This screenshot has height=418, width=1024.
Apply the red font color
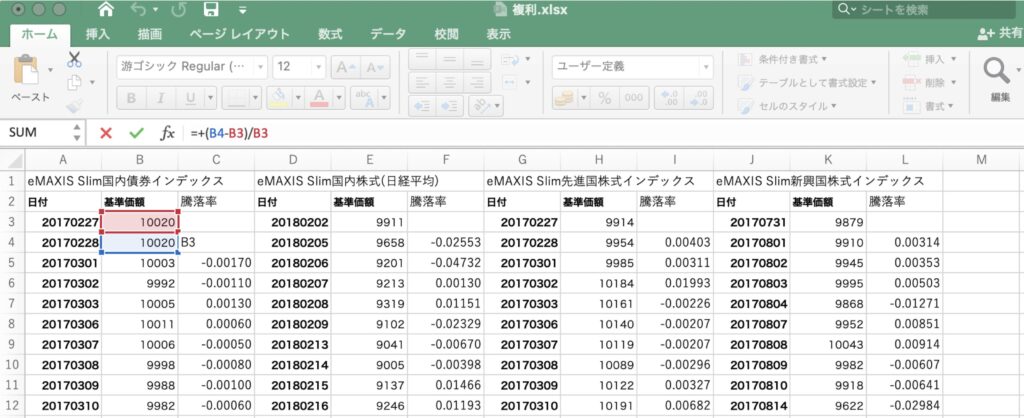(319, 98)
